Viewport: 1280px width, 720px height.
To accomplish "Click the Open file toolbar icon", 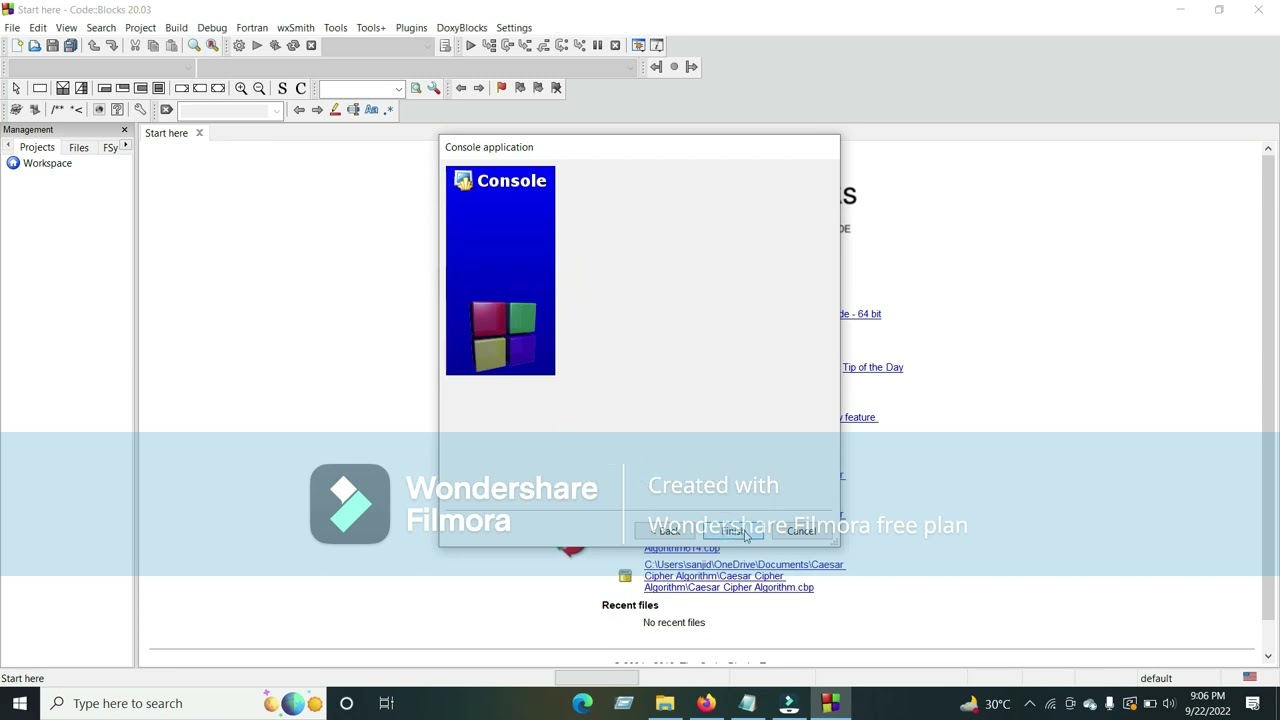I will [34, 46].
